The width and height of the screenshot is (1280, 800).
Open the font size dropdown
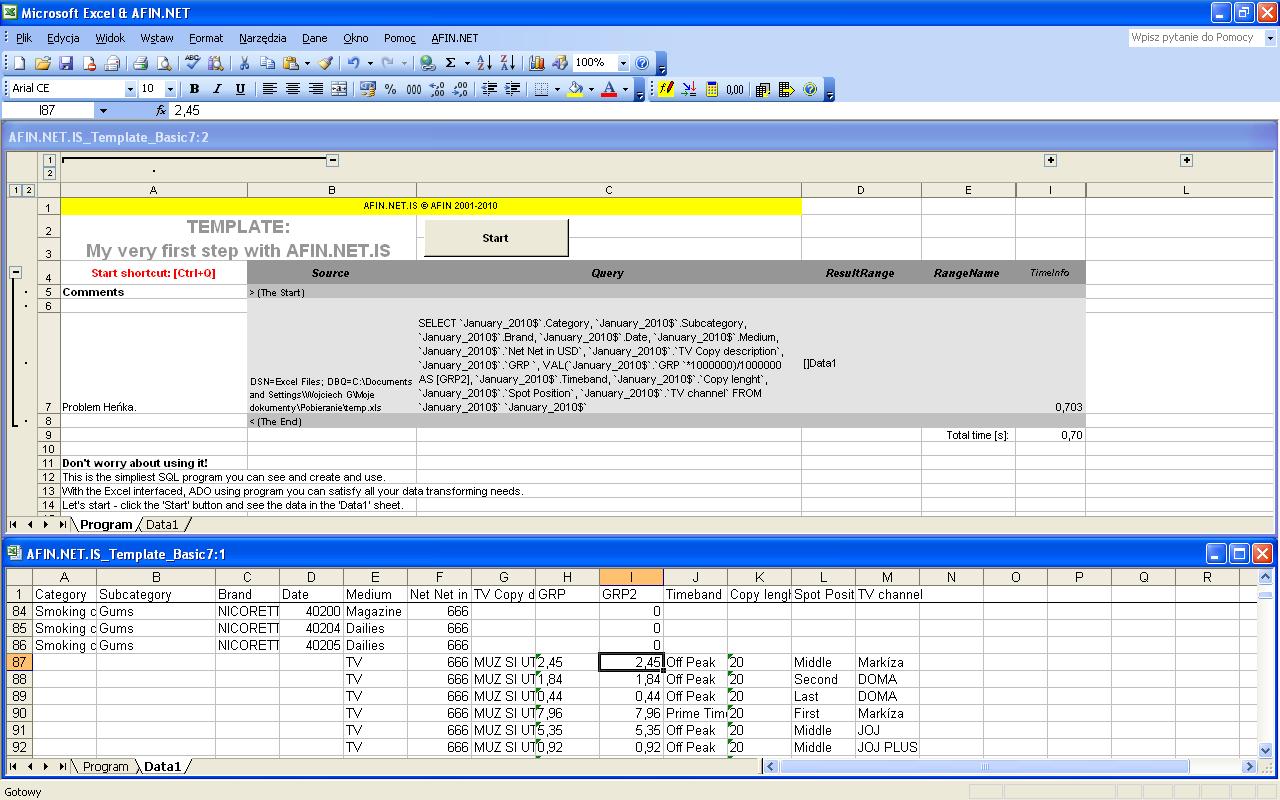(169, 89)
